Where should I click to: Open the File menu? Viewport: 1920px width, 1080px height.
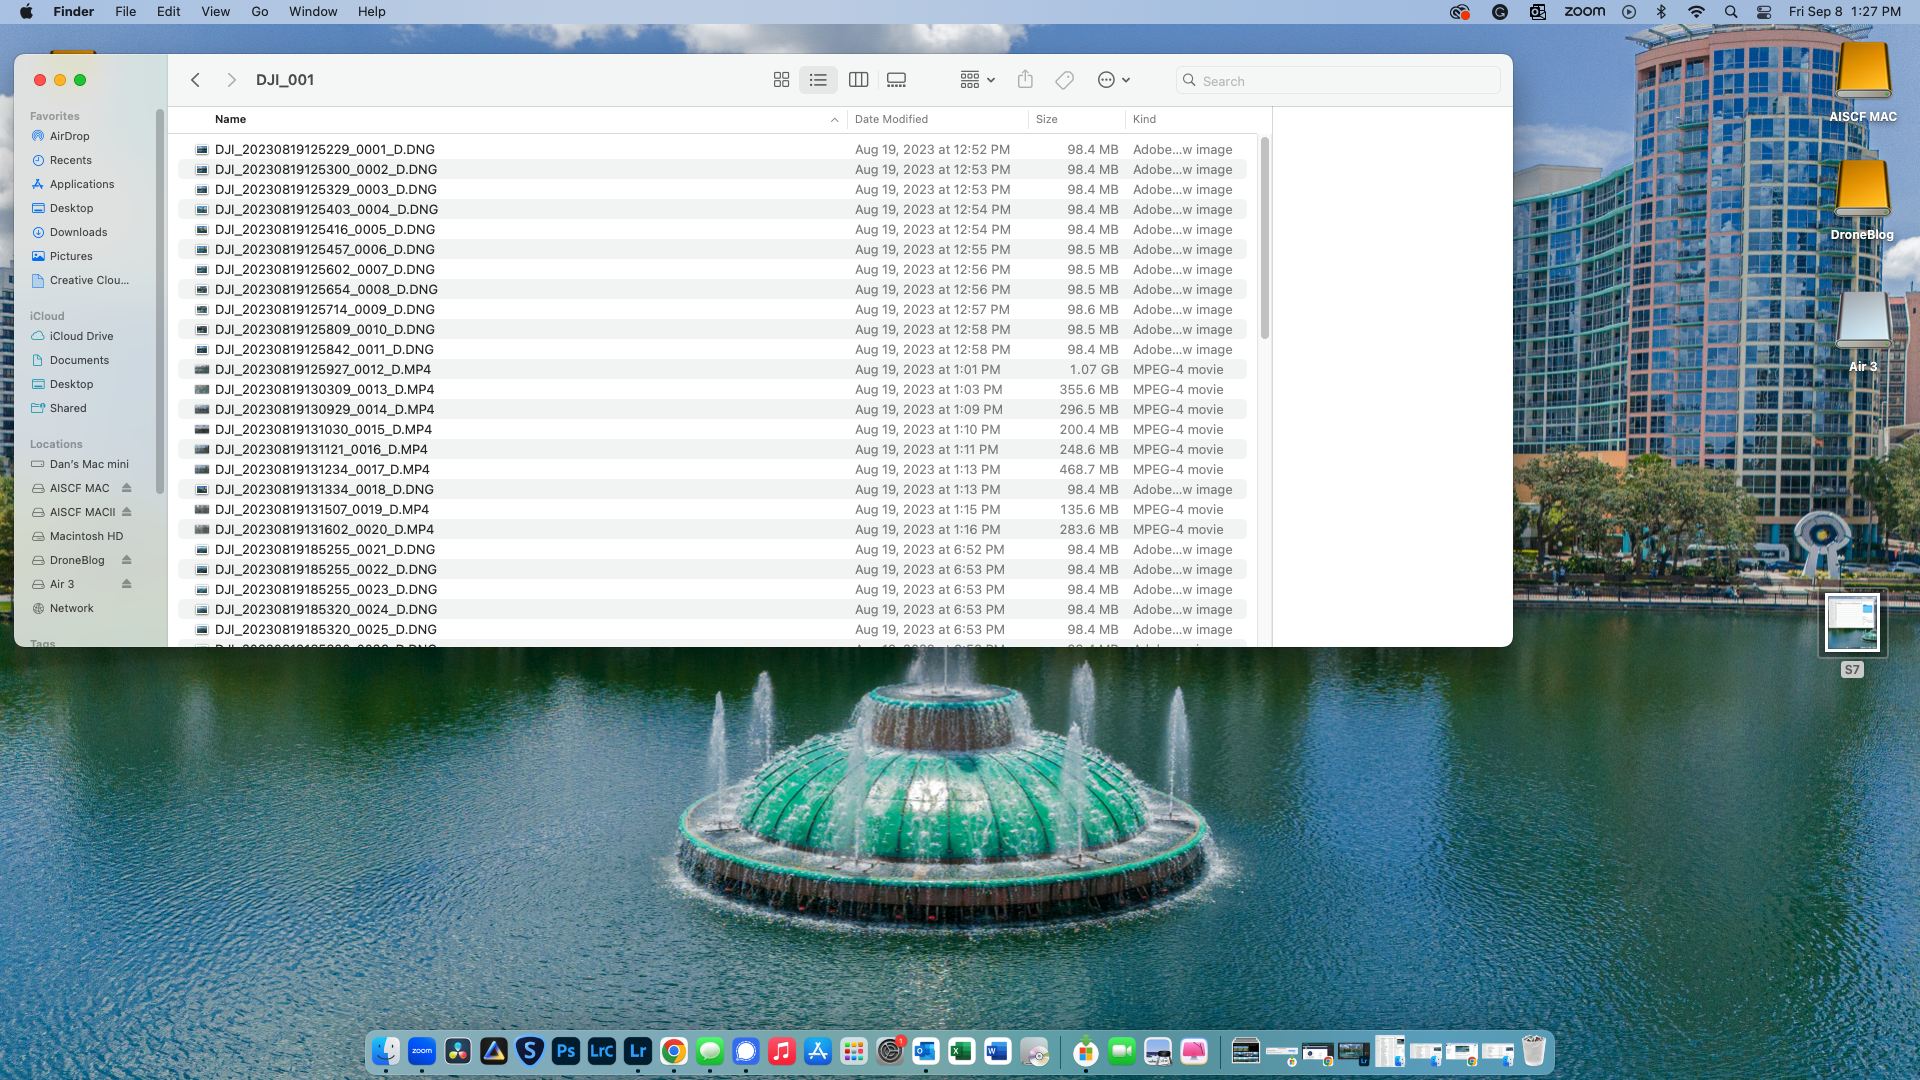125,12
